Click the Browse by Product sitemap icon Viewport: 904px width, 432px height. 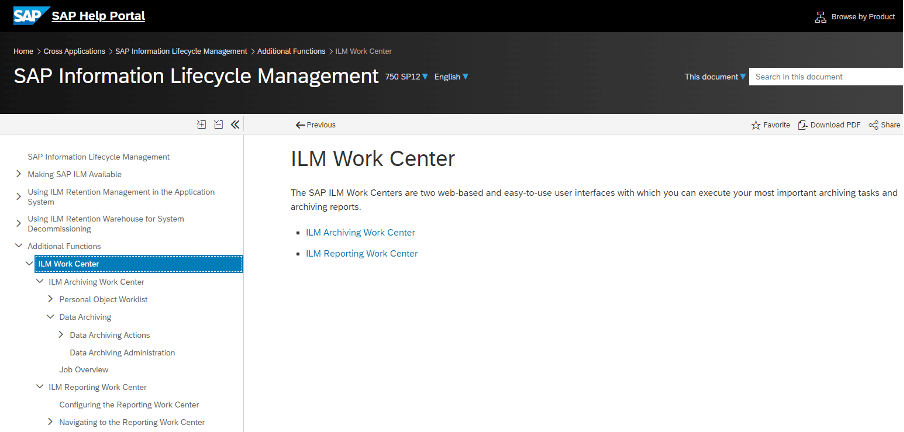(820, 17)
